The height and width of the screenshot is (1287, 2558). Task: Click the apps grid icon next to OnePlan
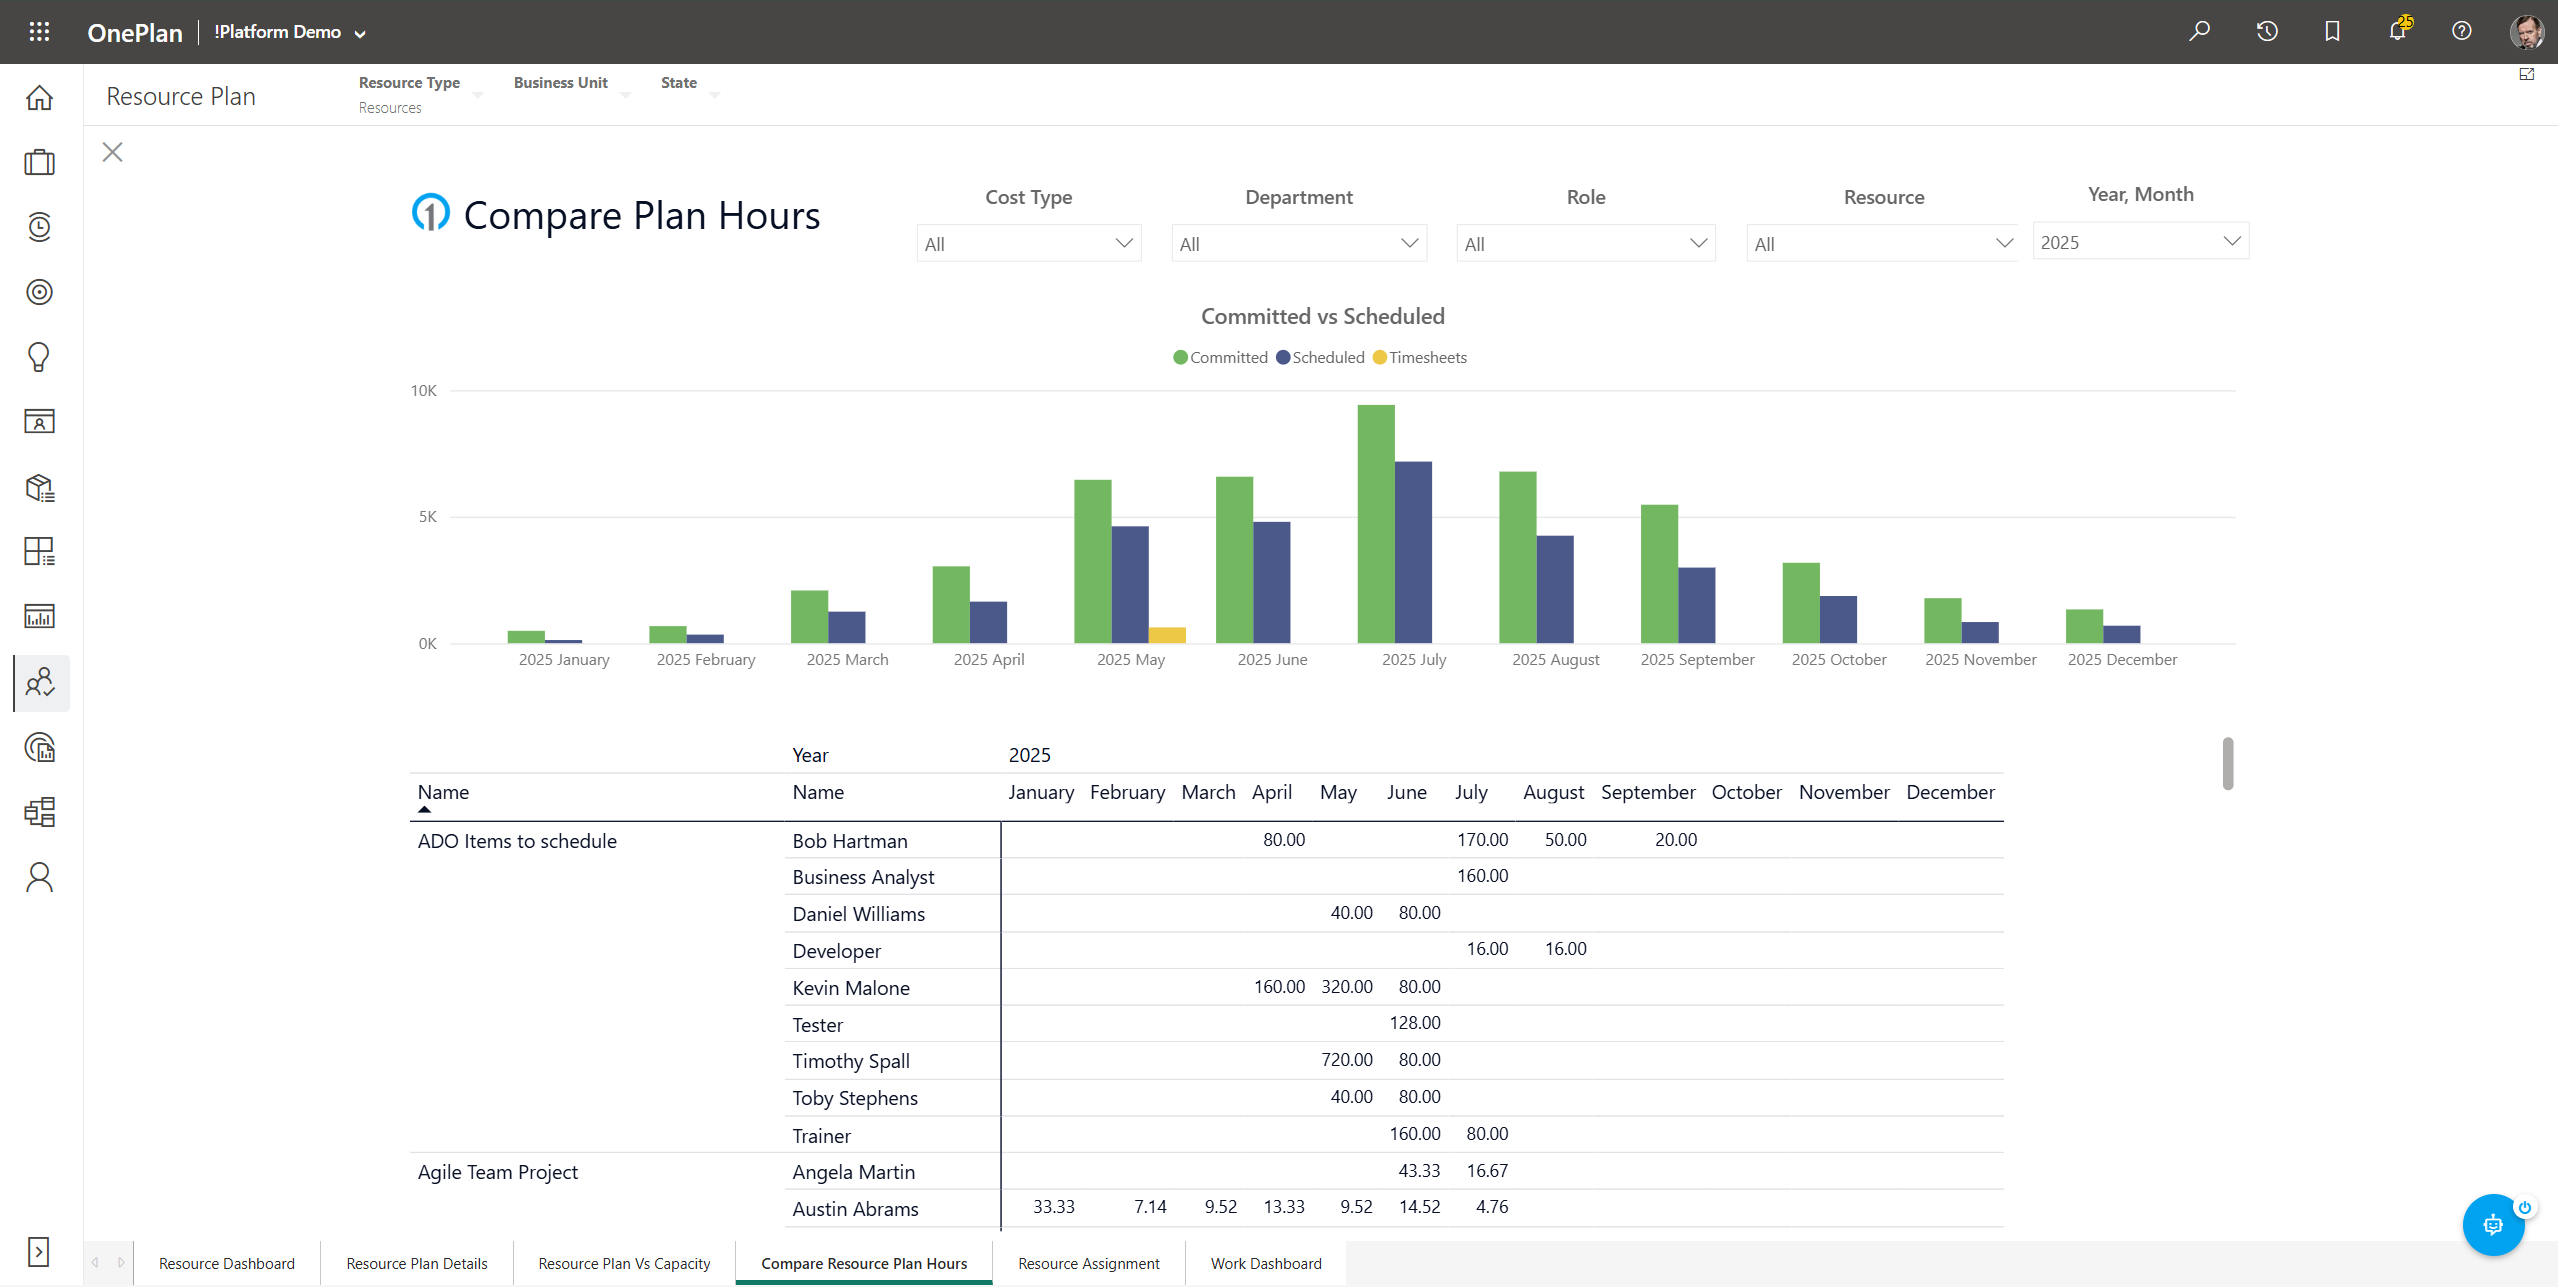tap(39, 31)
